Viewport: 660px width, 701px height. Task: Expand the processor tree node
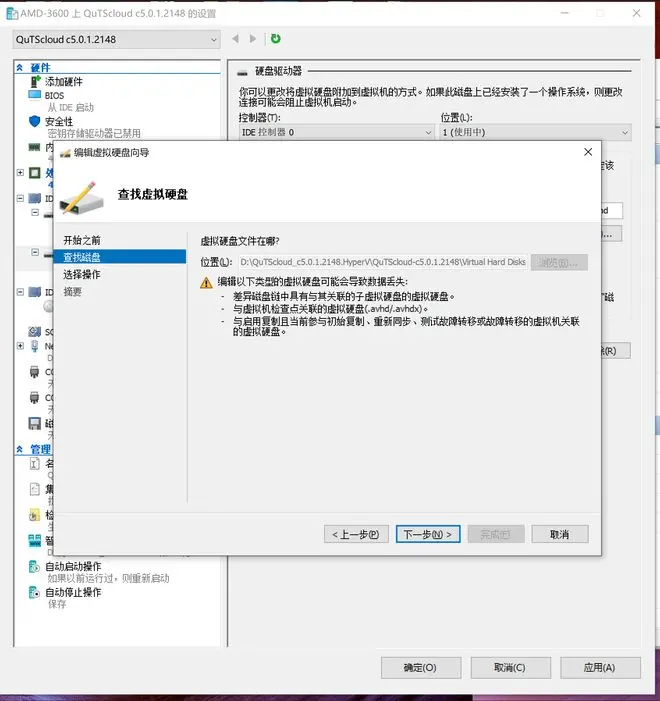click(x=20, y=173)
